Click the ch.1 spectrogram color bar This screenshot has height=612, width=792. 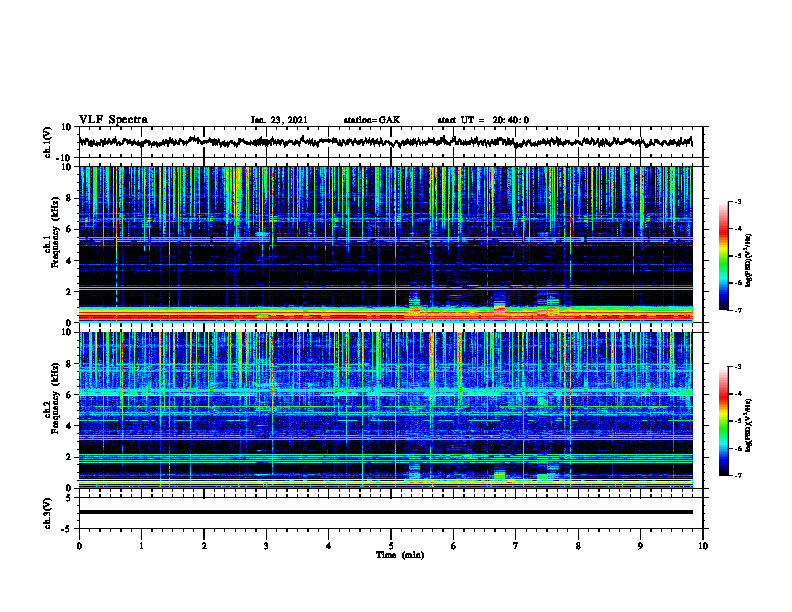(x=724, y=256)
